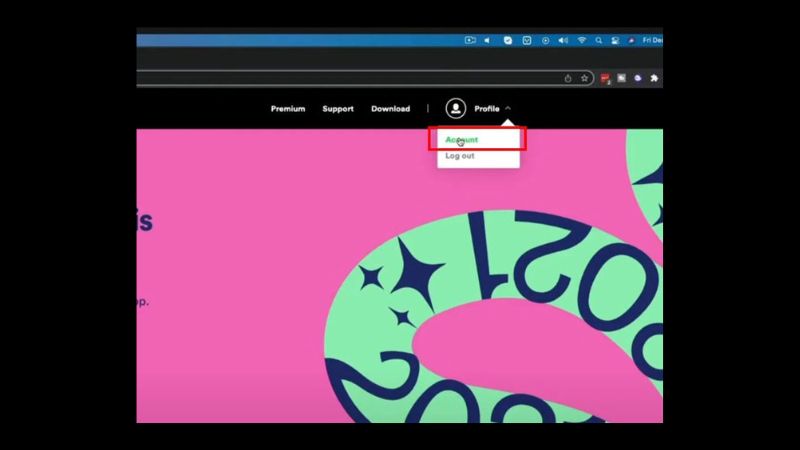Screen dimensions: 800x450
Task: Open the volume control in menu bar
Action: click(x=563, y=40)
